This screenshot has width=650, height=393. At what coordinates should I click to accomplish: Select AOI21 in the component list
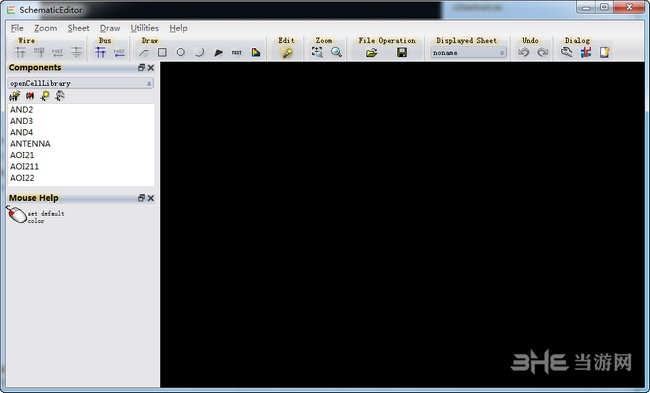(81, 155)
